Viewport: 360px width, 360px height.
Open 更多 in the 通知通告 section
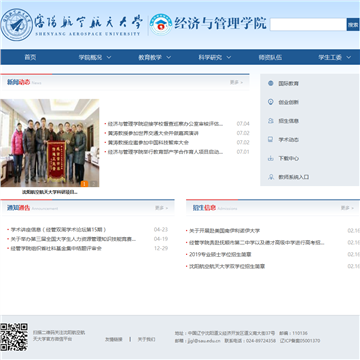(161, 208)
